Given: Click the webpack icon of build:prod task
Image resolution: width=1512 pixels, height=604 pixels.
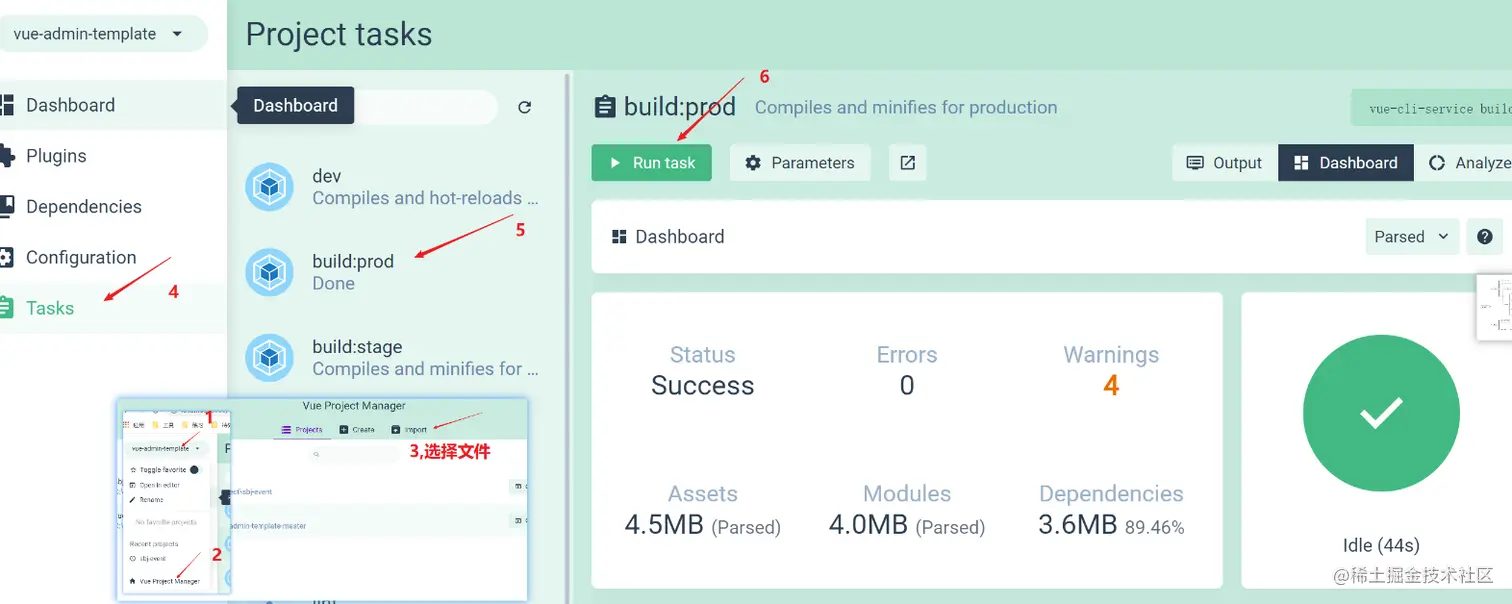Looking at the screenshot, I should (x=269, y=272).
